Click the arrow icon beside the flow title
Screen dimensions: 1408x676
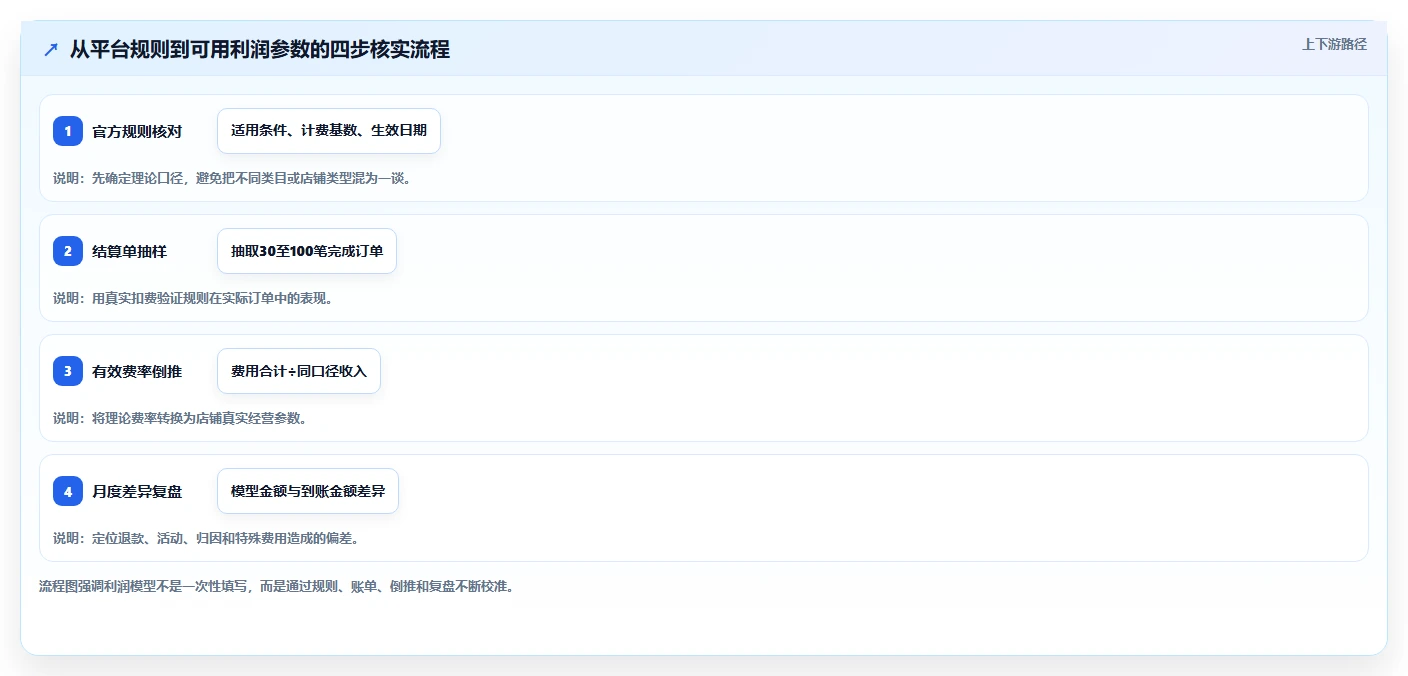tap(51, 49)
